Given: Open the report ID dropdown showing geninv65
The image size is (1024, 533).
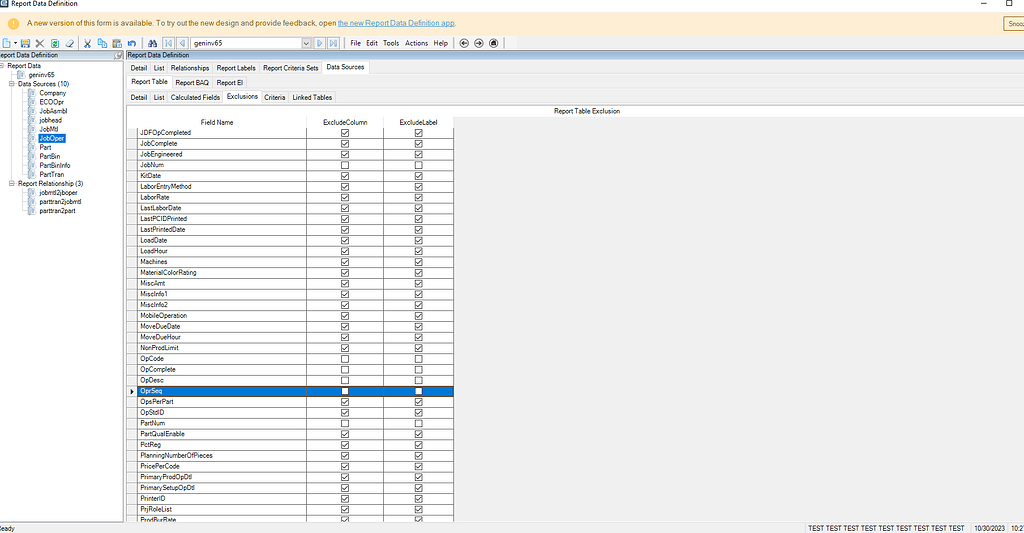Looking at the screenshot, I should point(306,43).
